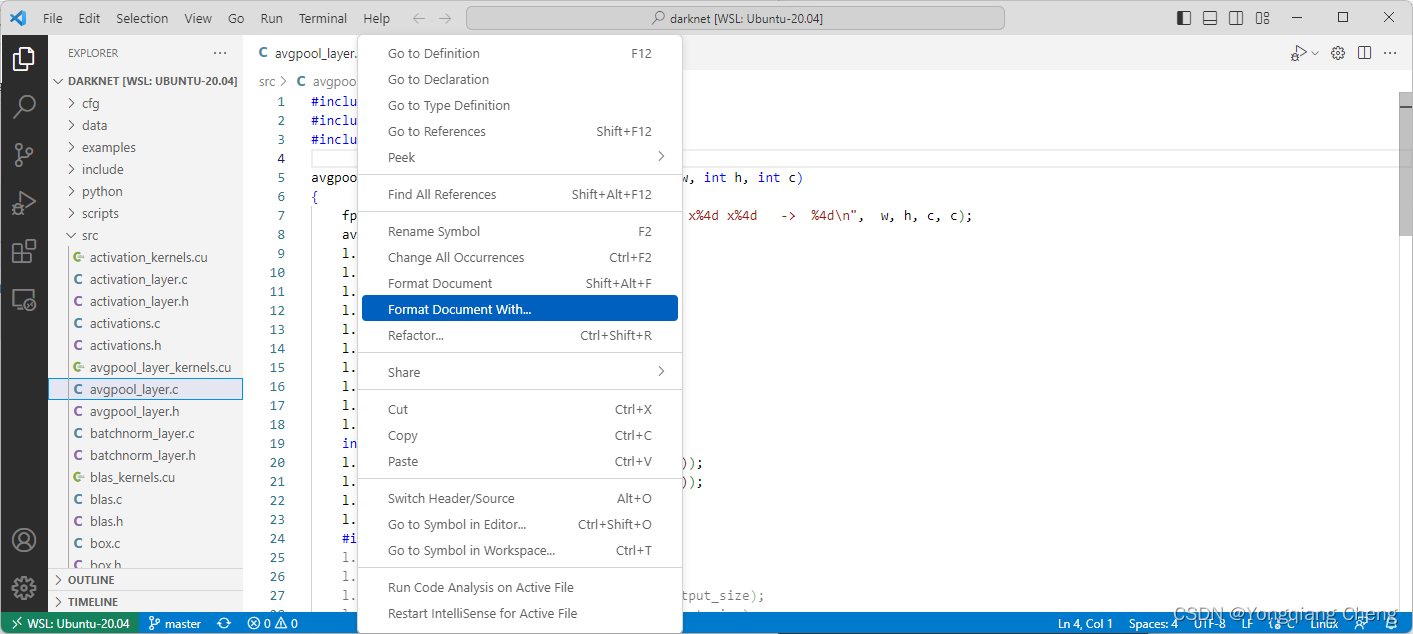Click the WSL: Ubuntu-20.04 remote indicator
Image resolution: width=1413 pixels, height=634 pixels.
pos(69,623)
